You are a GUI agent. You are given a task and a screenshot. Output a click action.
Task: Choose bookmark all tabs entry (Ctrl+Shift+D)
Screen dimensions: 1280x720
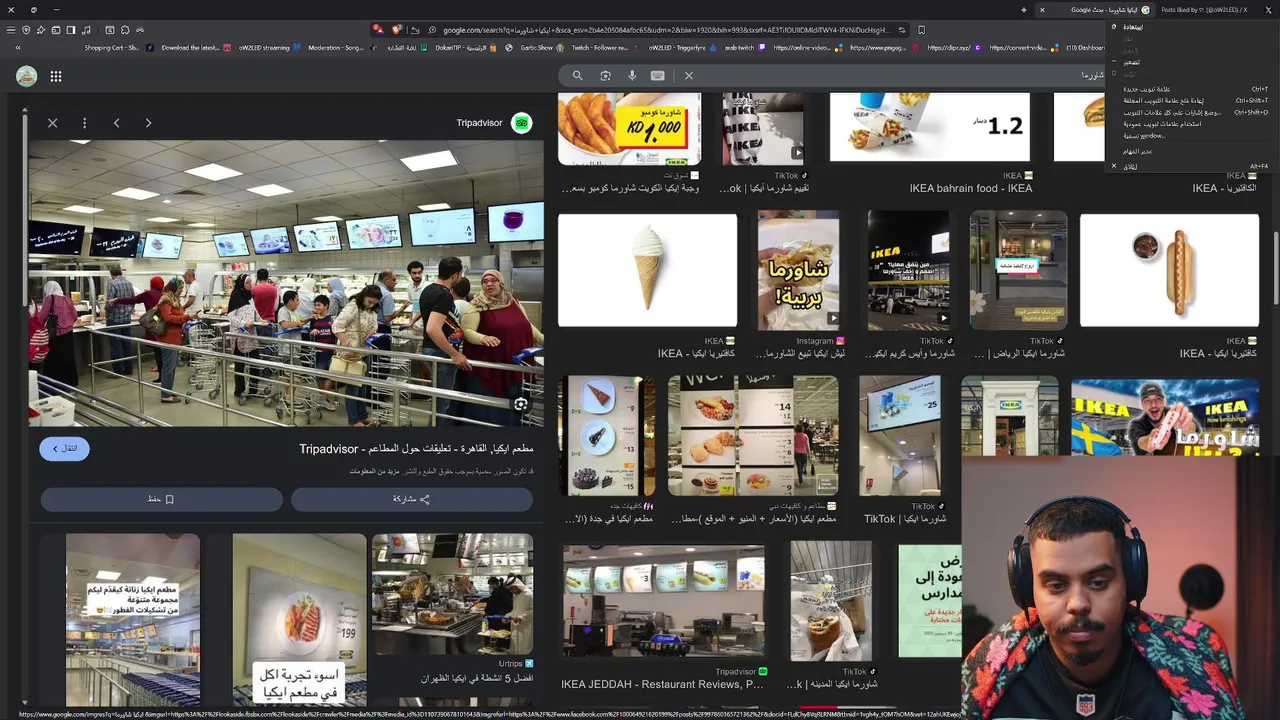pyautogui.click(x=1190, y=113)
